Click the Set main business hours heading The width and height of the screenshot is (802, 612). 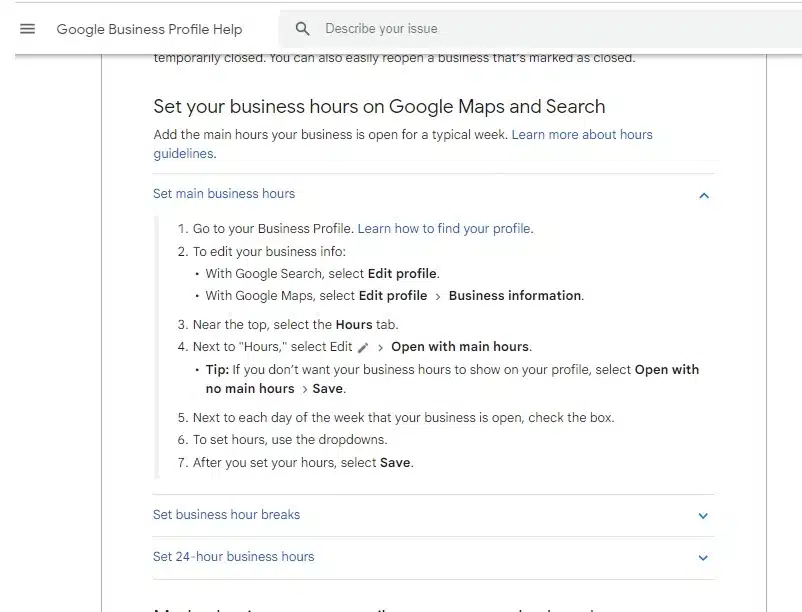coord(224,194)
